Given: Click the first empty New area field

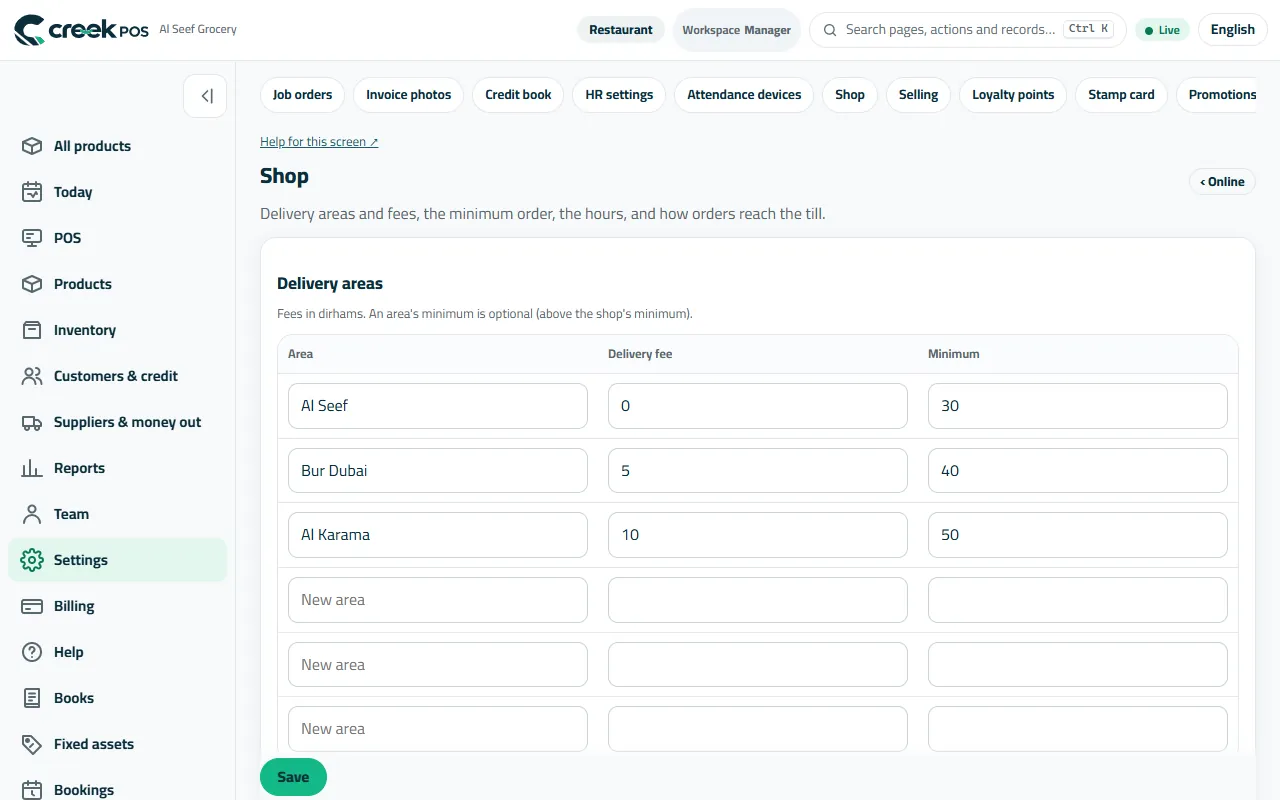Looking at the screenshot, I should coord(438,600).
